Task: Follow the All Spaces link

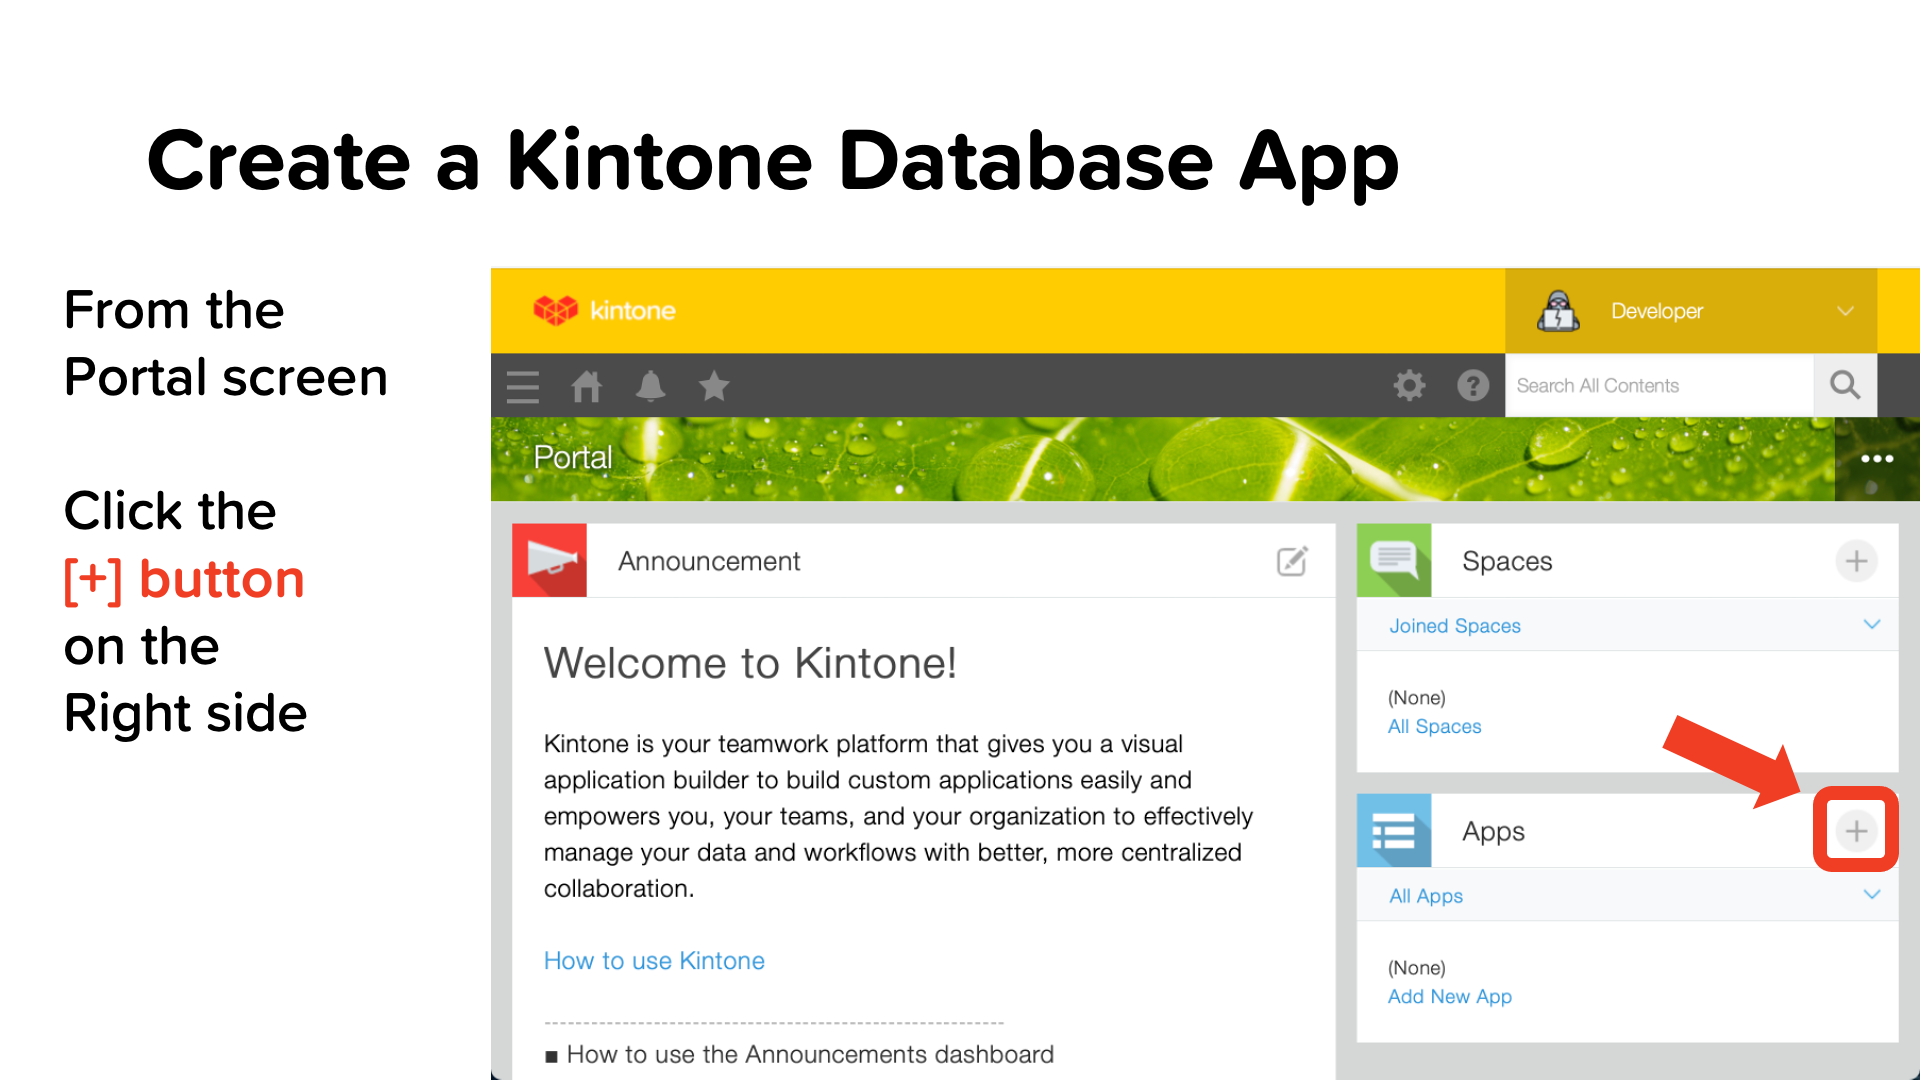Action: point(1434,727)
